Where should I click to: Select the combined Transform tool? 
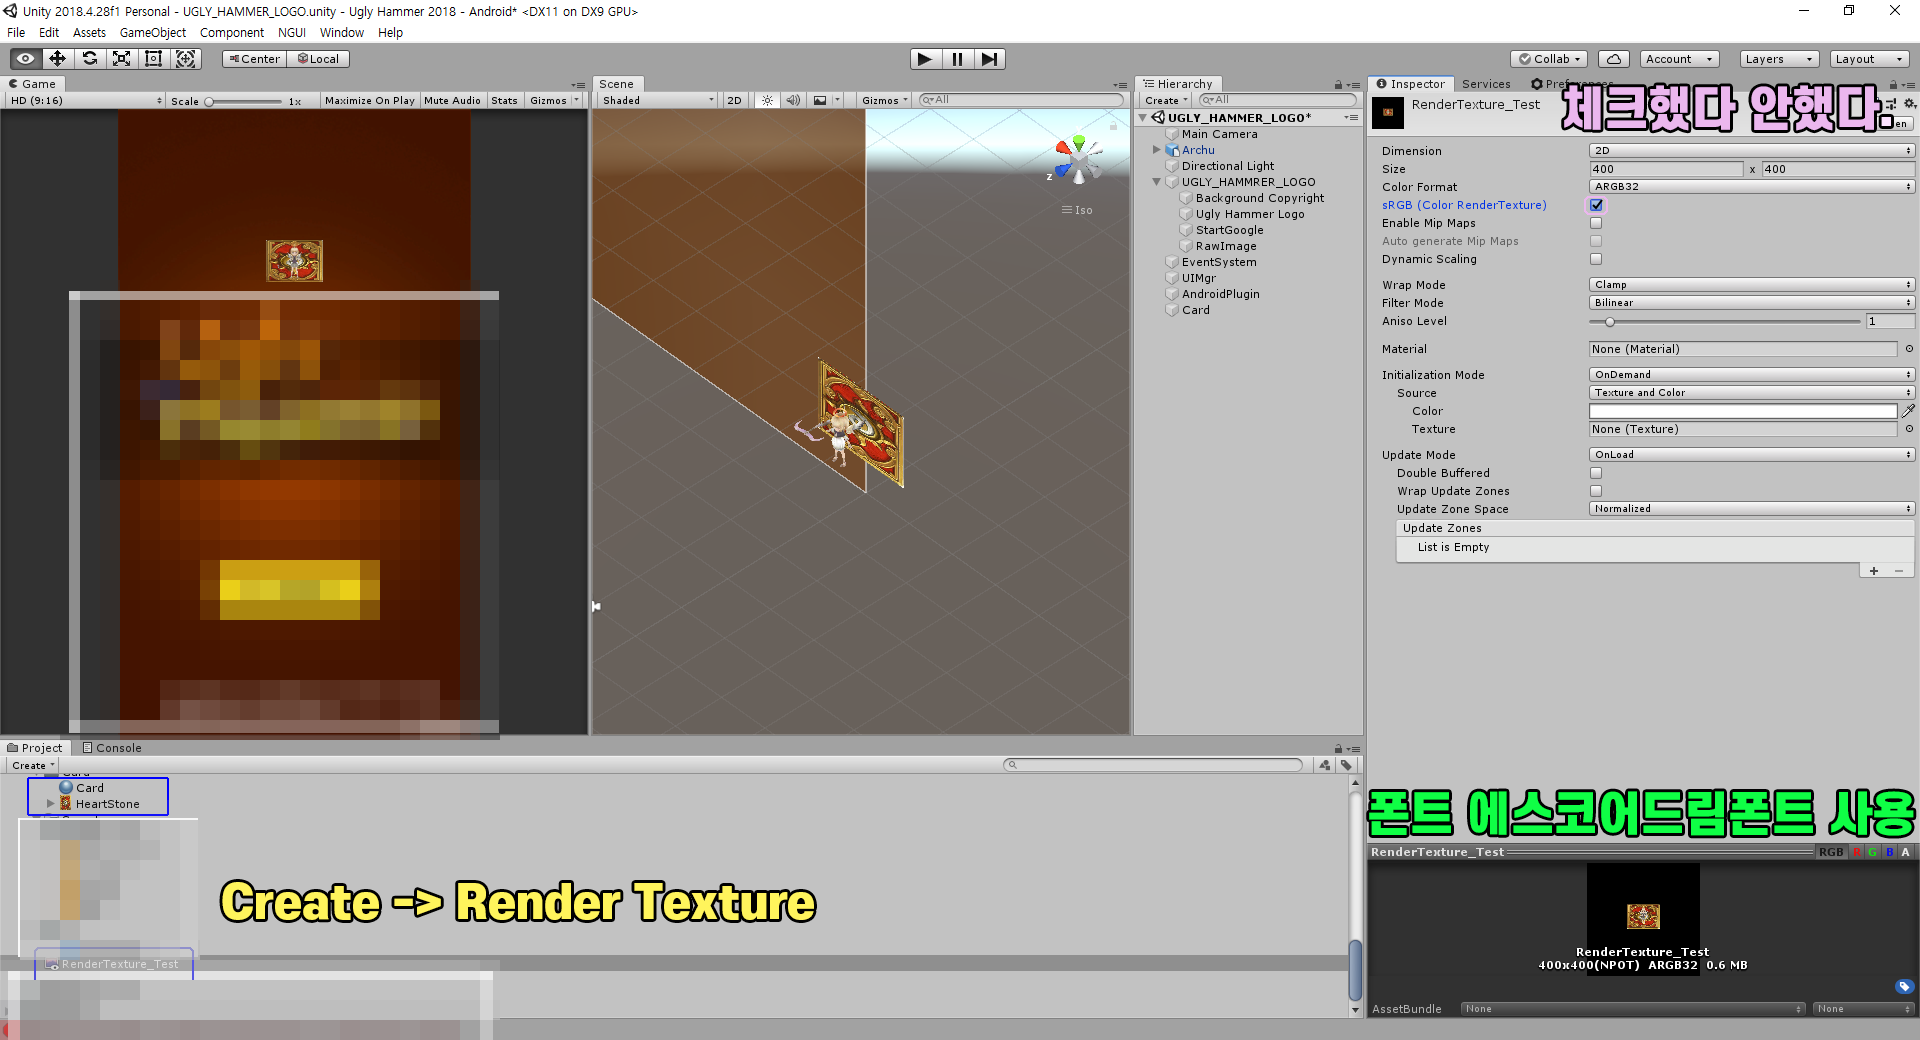click(185, 59)
